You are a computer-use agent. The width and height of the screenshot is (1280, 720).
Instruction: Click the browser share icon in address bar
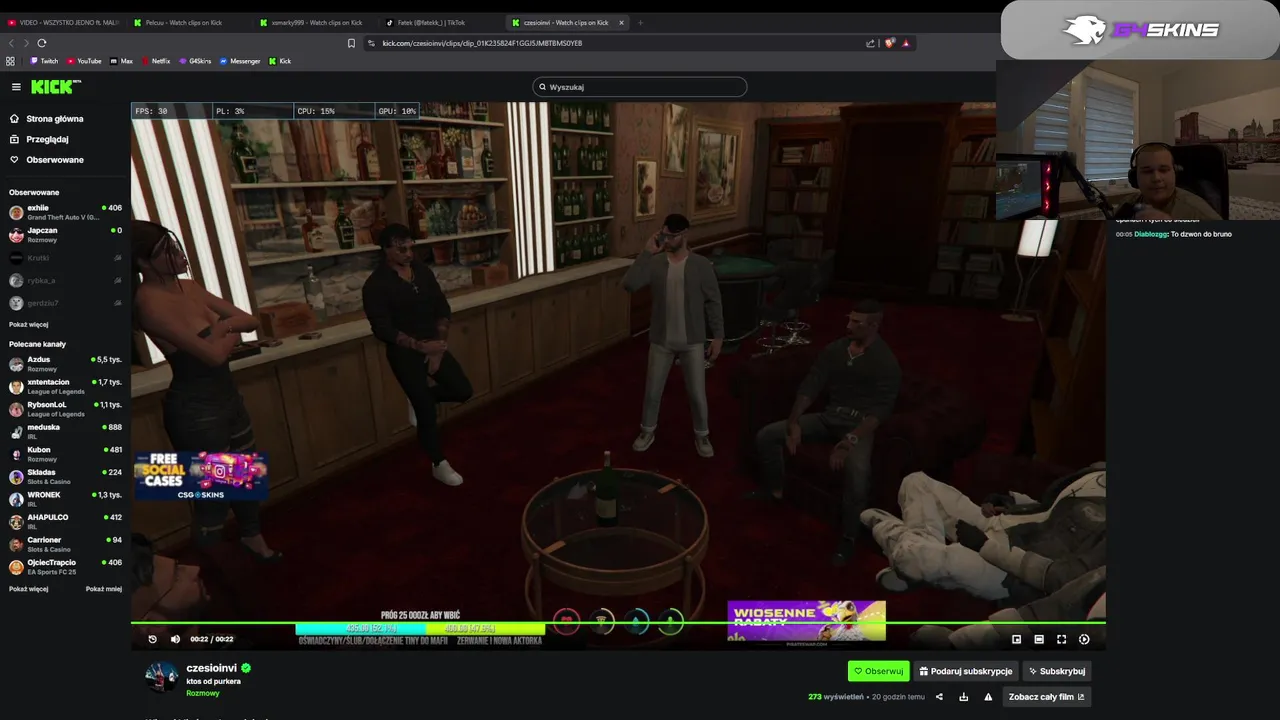(x=870, y=43)
